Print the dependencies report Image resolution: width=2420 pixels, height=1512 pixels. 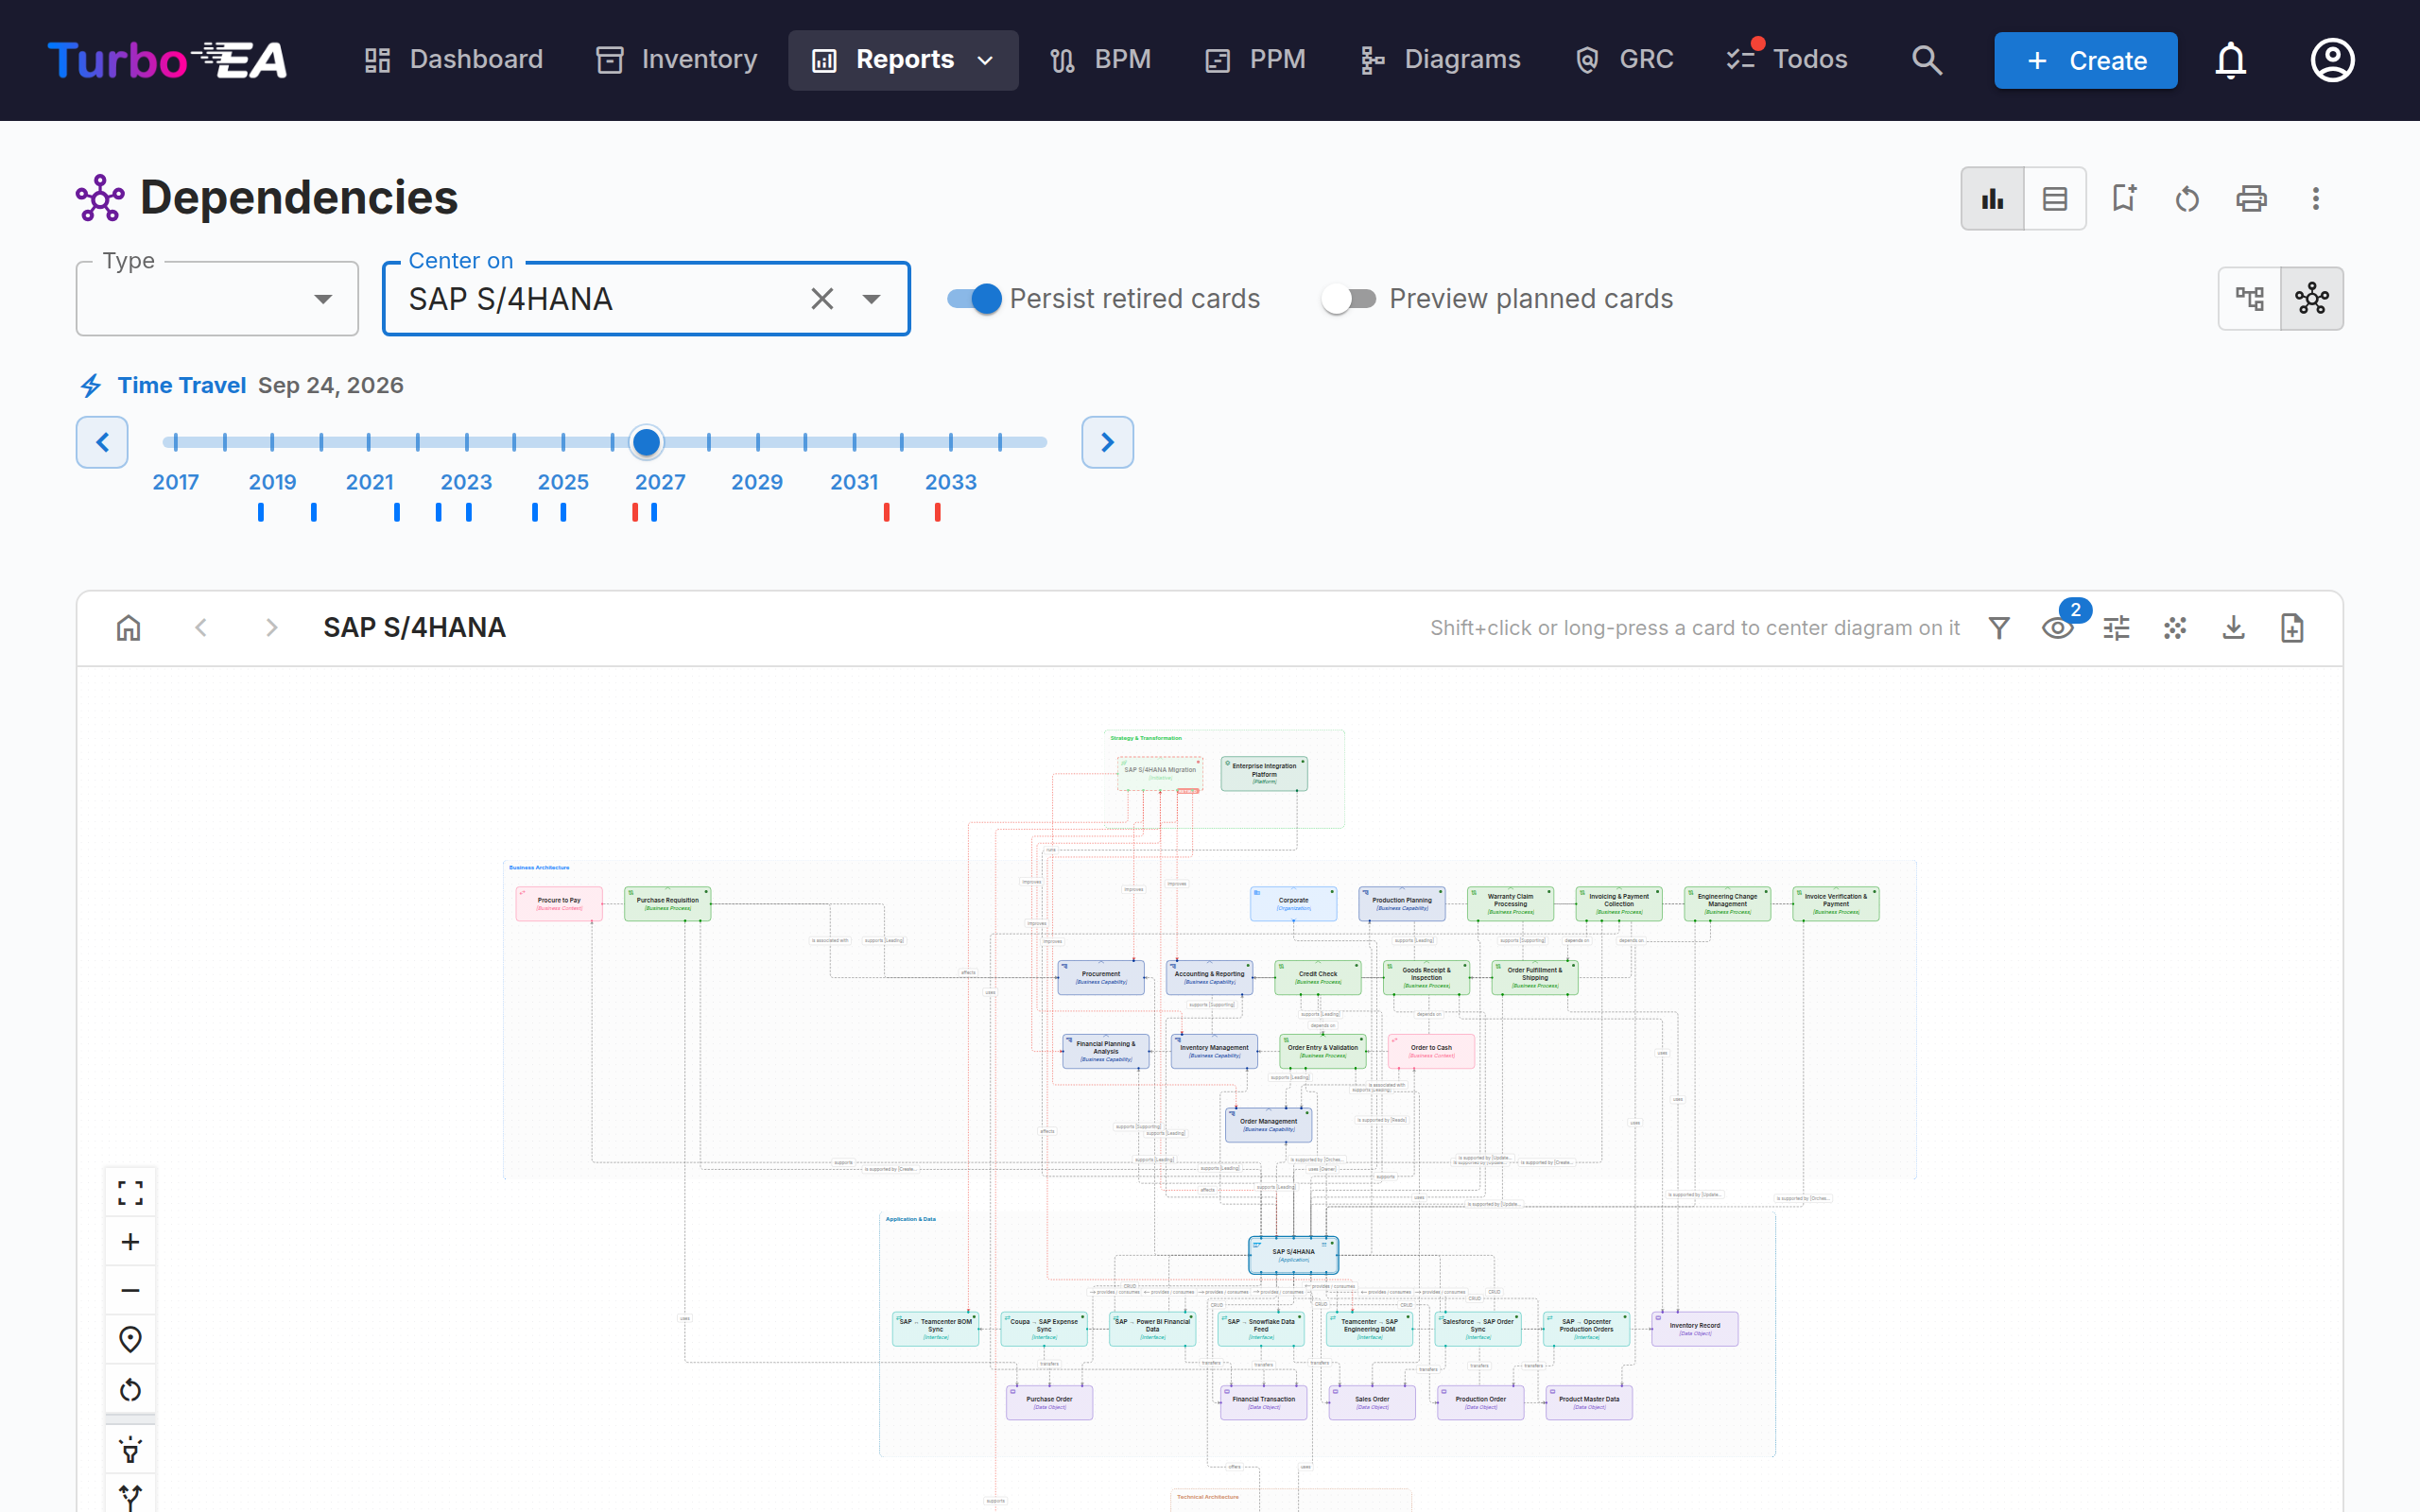[x=2251, y=198]
